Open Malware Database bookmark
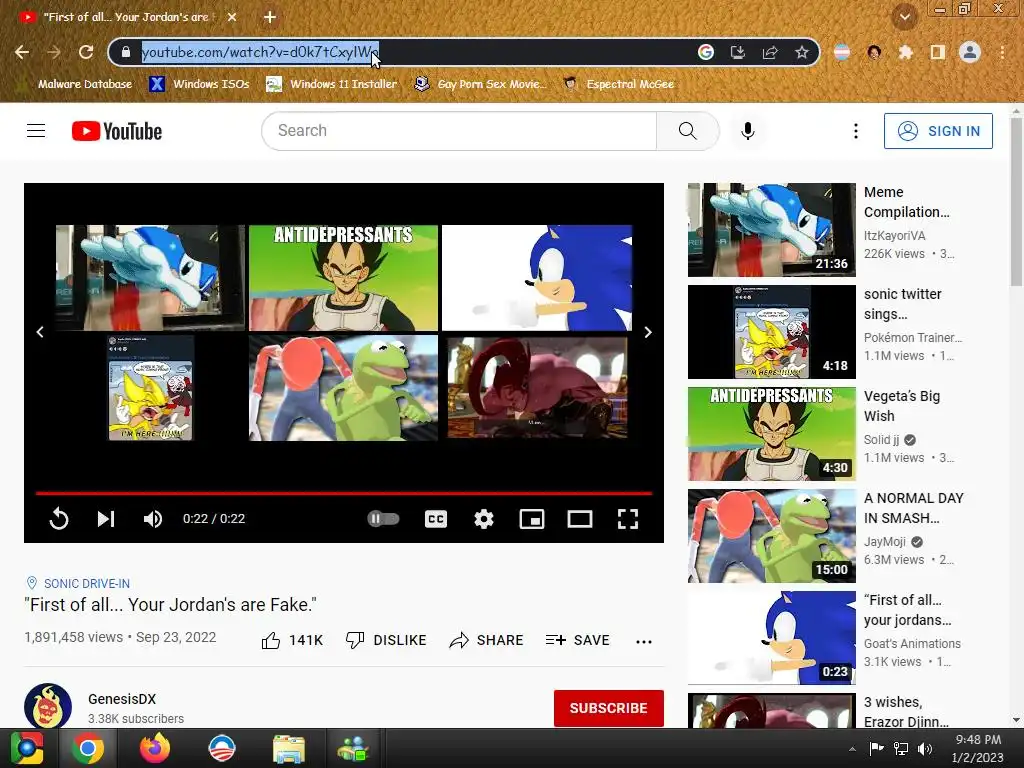The height and width of the screenshot is (768, 1024). coord(76,84)
